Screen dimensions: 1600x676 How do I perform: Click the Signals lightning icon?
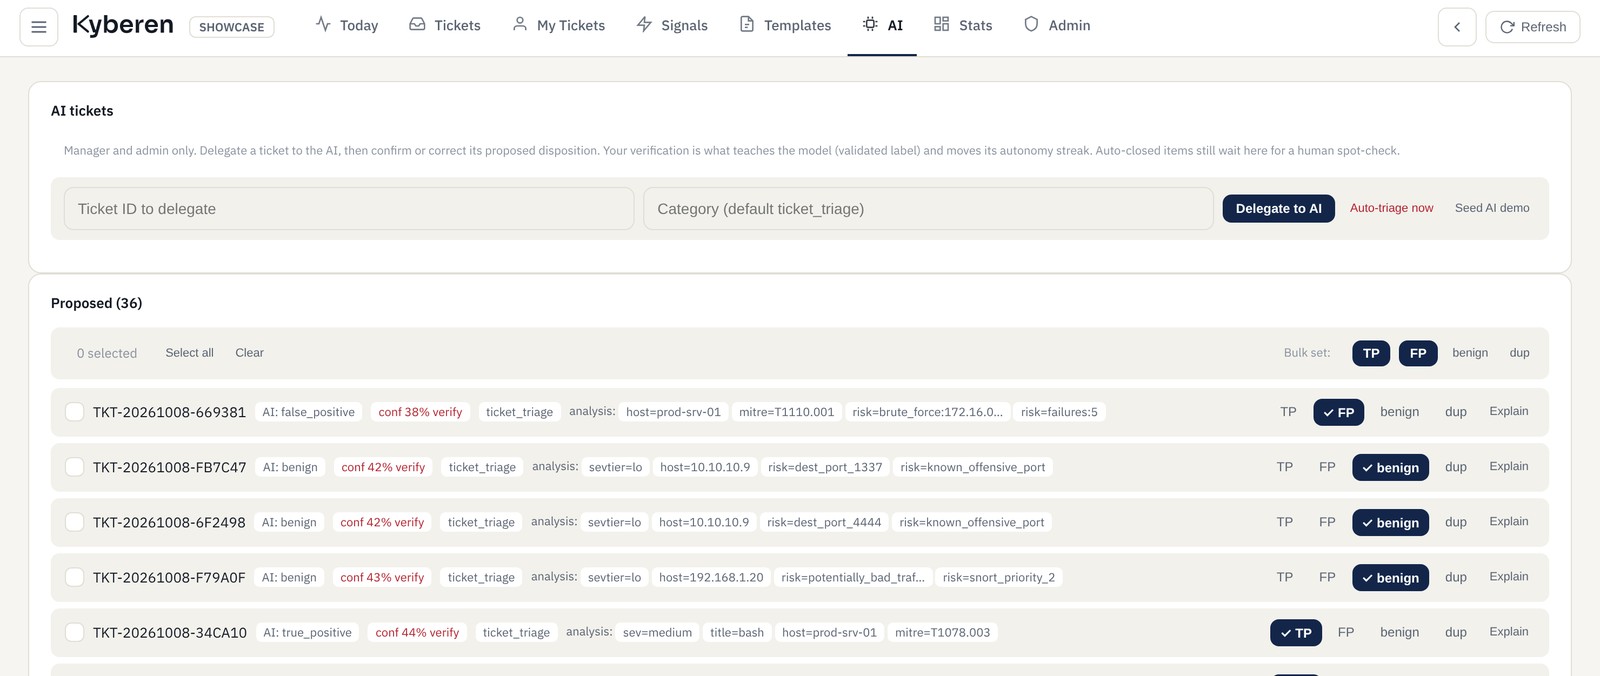pos(644,24)
